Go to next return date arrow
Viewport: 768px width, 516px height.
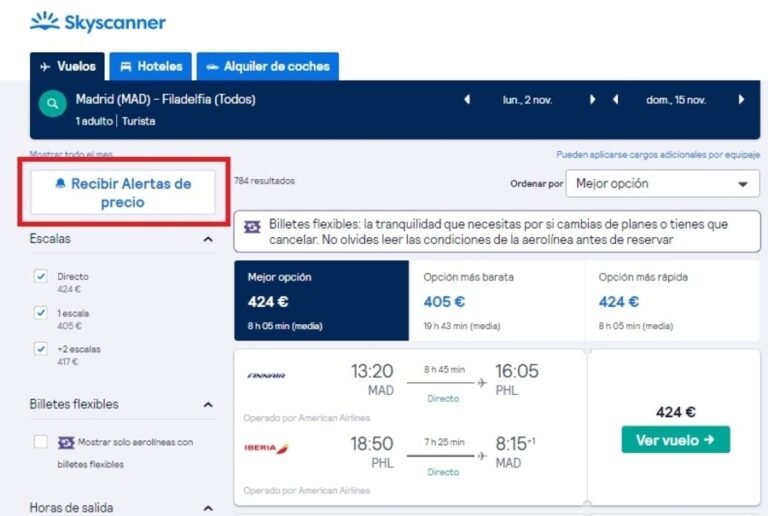tap(741, 100)
